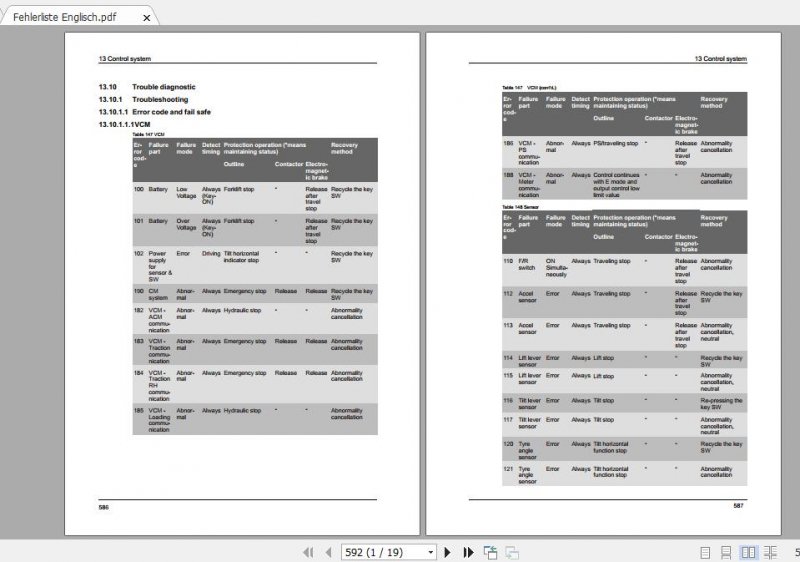The width and height of the screenshot is (800, 562).
Task: Click heading 'Error code and fail safe'
Action: tap(171, 112)
